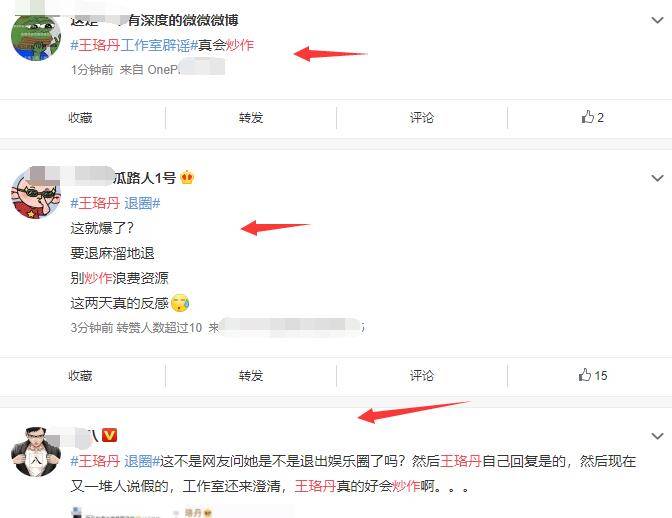The image size is (672, 518).
Task: Click 转发 under the second post
Action: [251, 375]
